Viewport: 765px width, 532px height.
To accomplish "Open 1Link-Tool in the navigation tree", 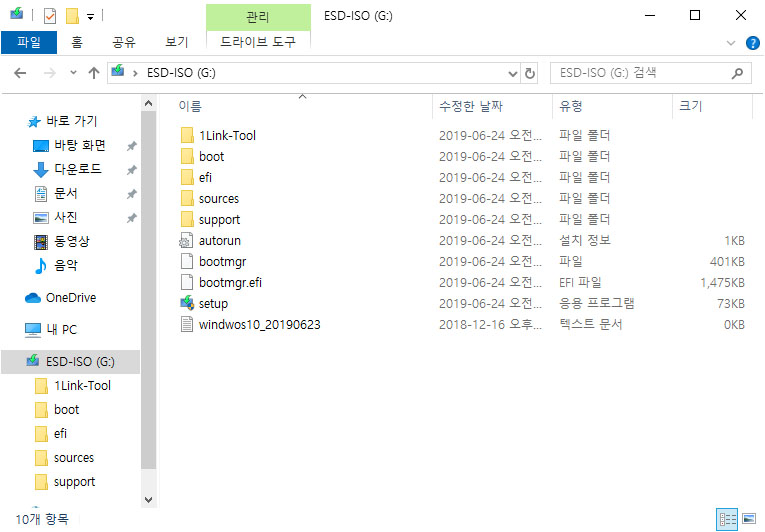I will pyautogui.click(x=82, y=386).
